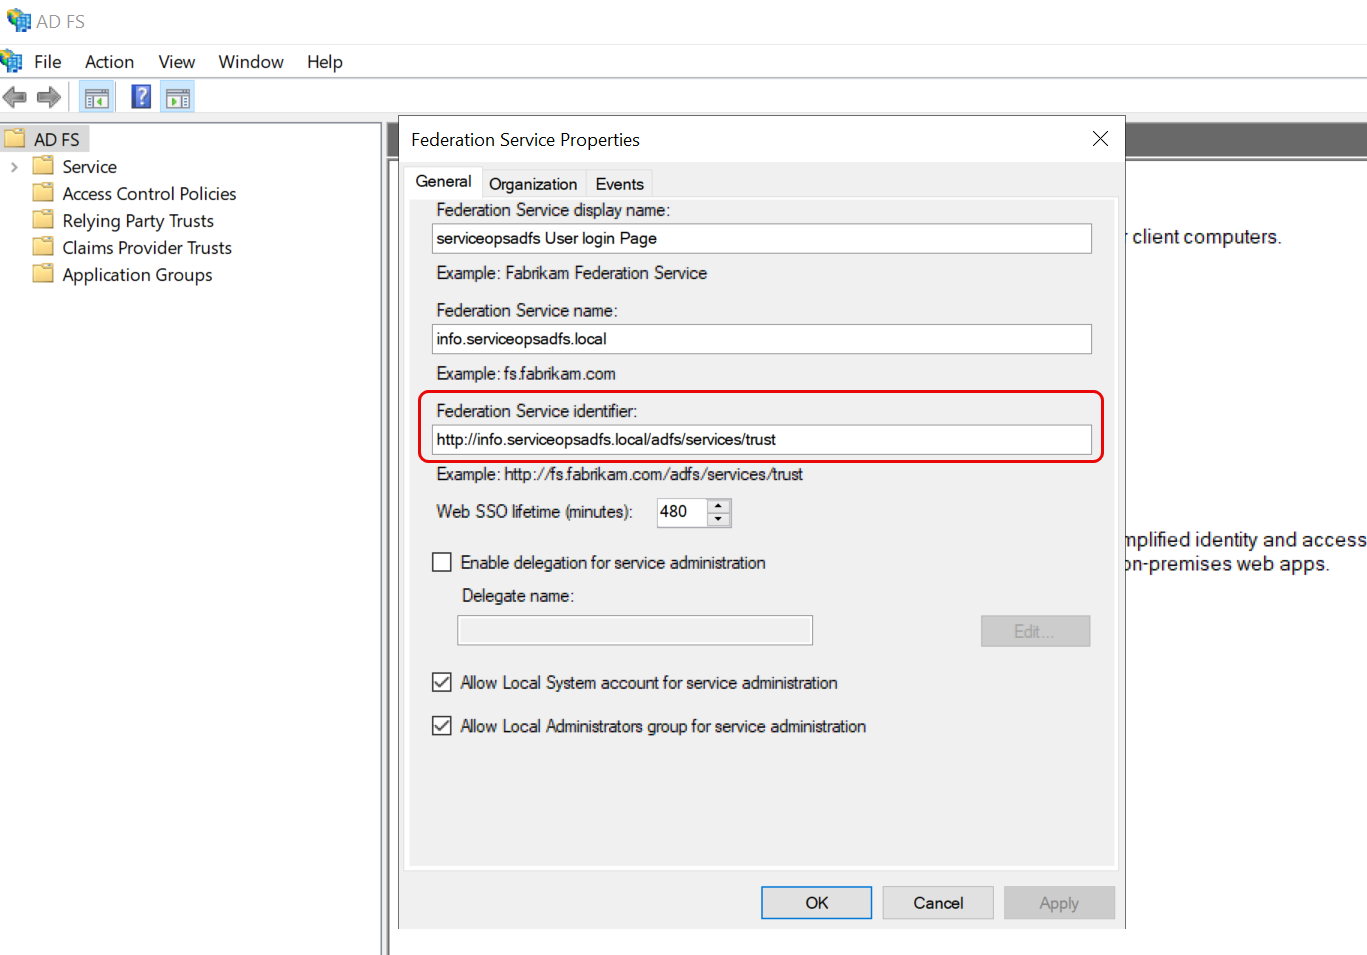Uncheck Allow Local Administrators group option
This screenshot has width=1367, height=955.
442,726
